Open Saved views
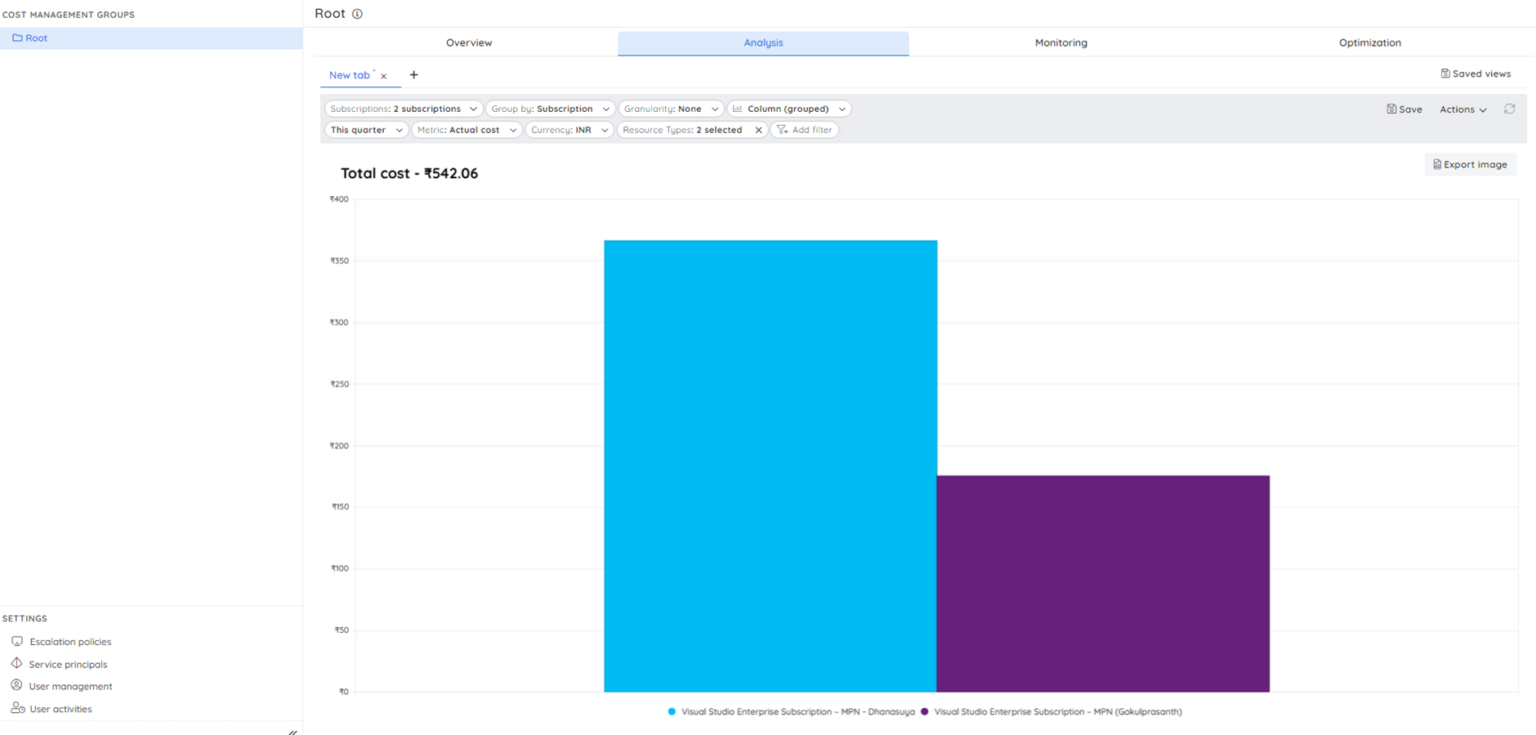The height and width of the screenshot is (735, 1536). pos(1476,74)
